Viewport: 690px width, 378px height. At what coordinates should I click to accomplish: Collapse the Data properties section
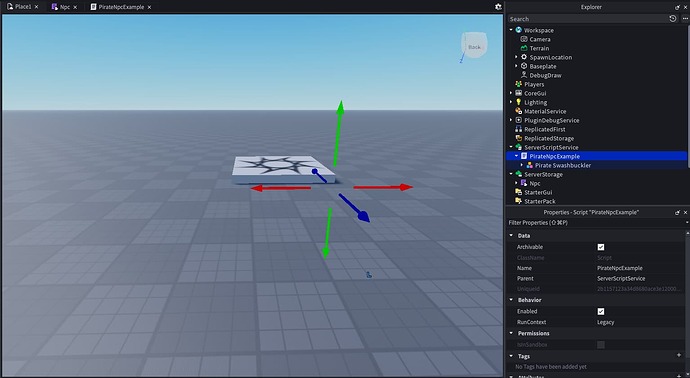coord(511,235)
